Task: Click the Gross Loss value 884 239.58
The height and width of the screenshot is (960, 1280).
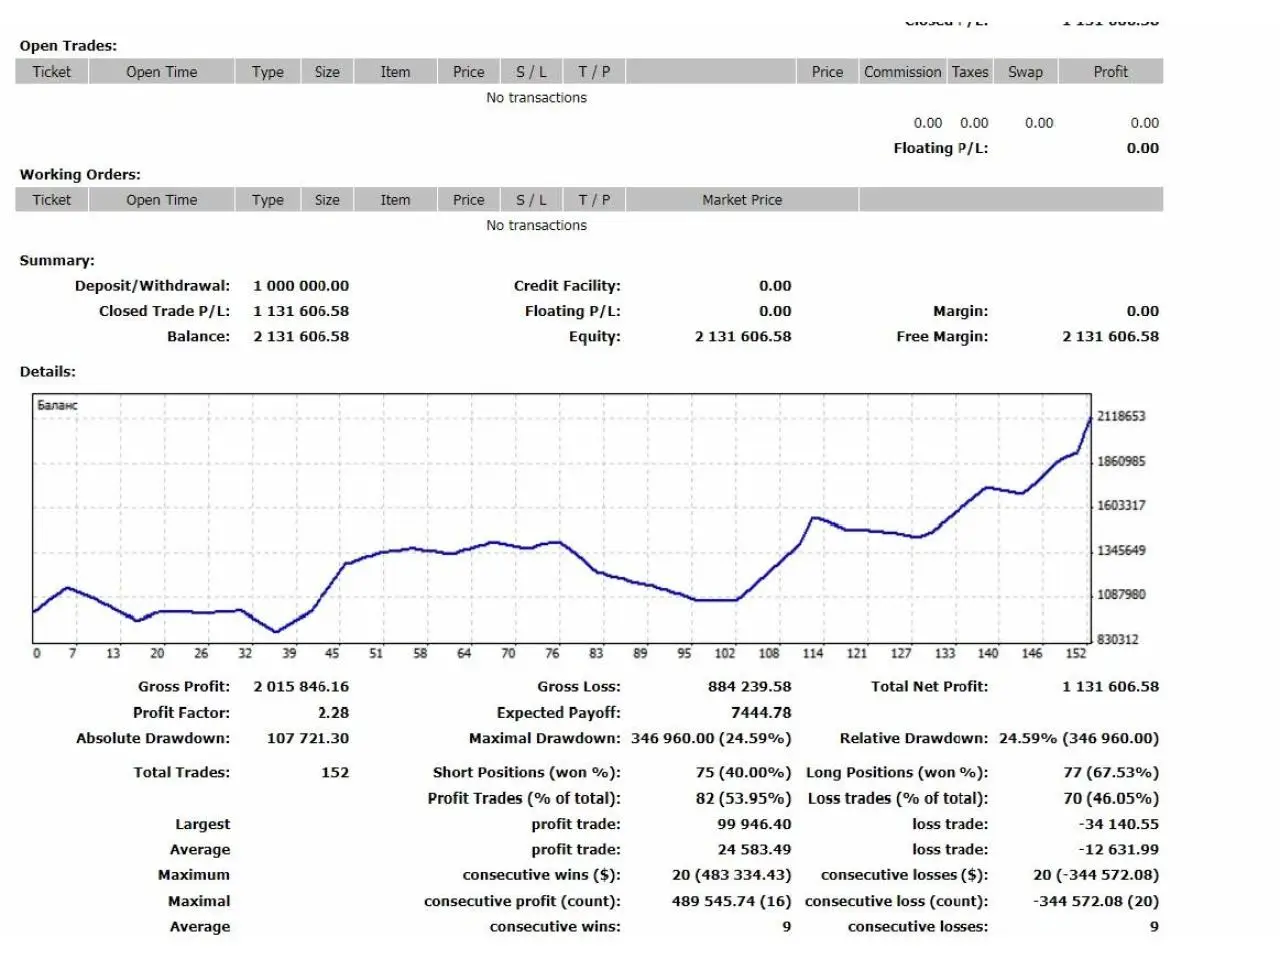Action: pyautogui.click(x=749, y=687)
